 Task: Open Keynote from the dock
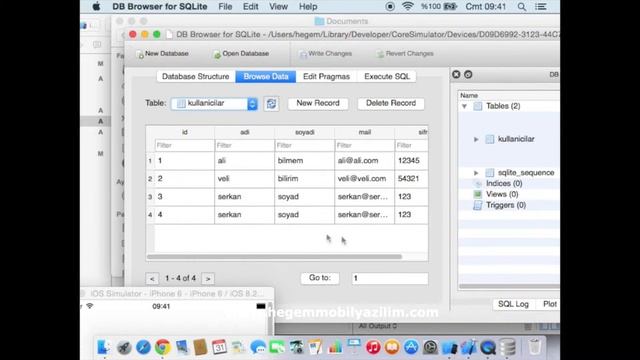pos(354,347)
